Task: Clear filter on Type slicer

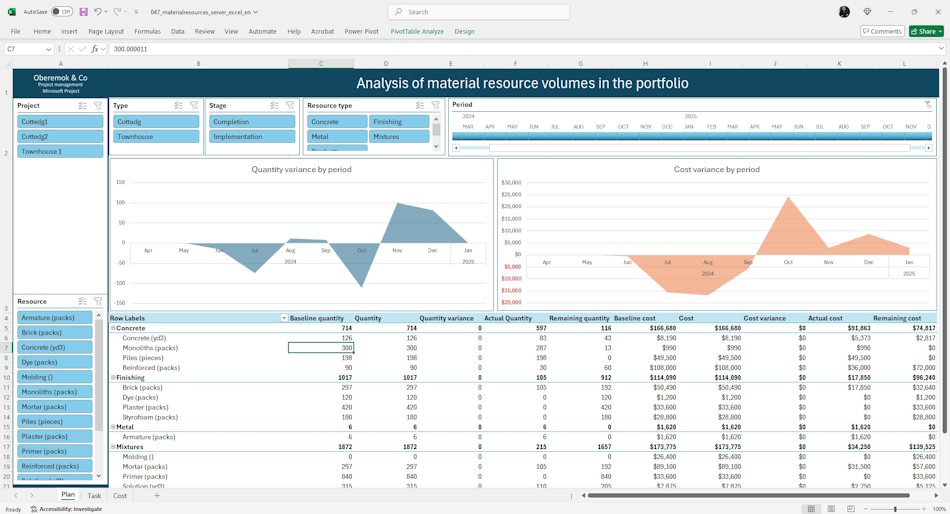Action: (x=194, y=105)
